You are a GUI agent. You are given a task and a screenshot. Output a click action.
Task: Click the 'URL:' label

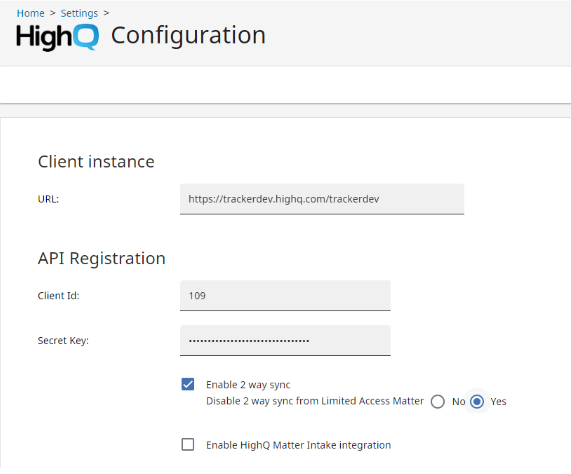coord(48,199)
